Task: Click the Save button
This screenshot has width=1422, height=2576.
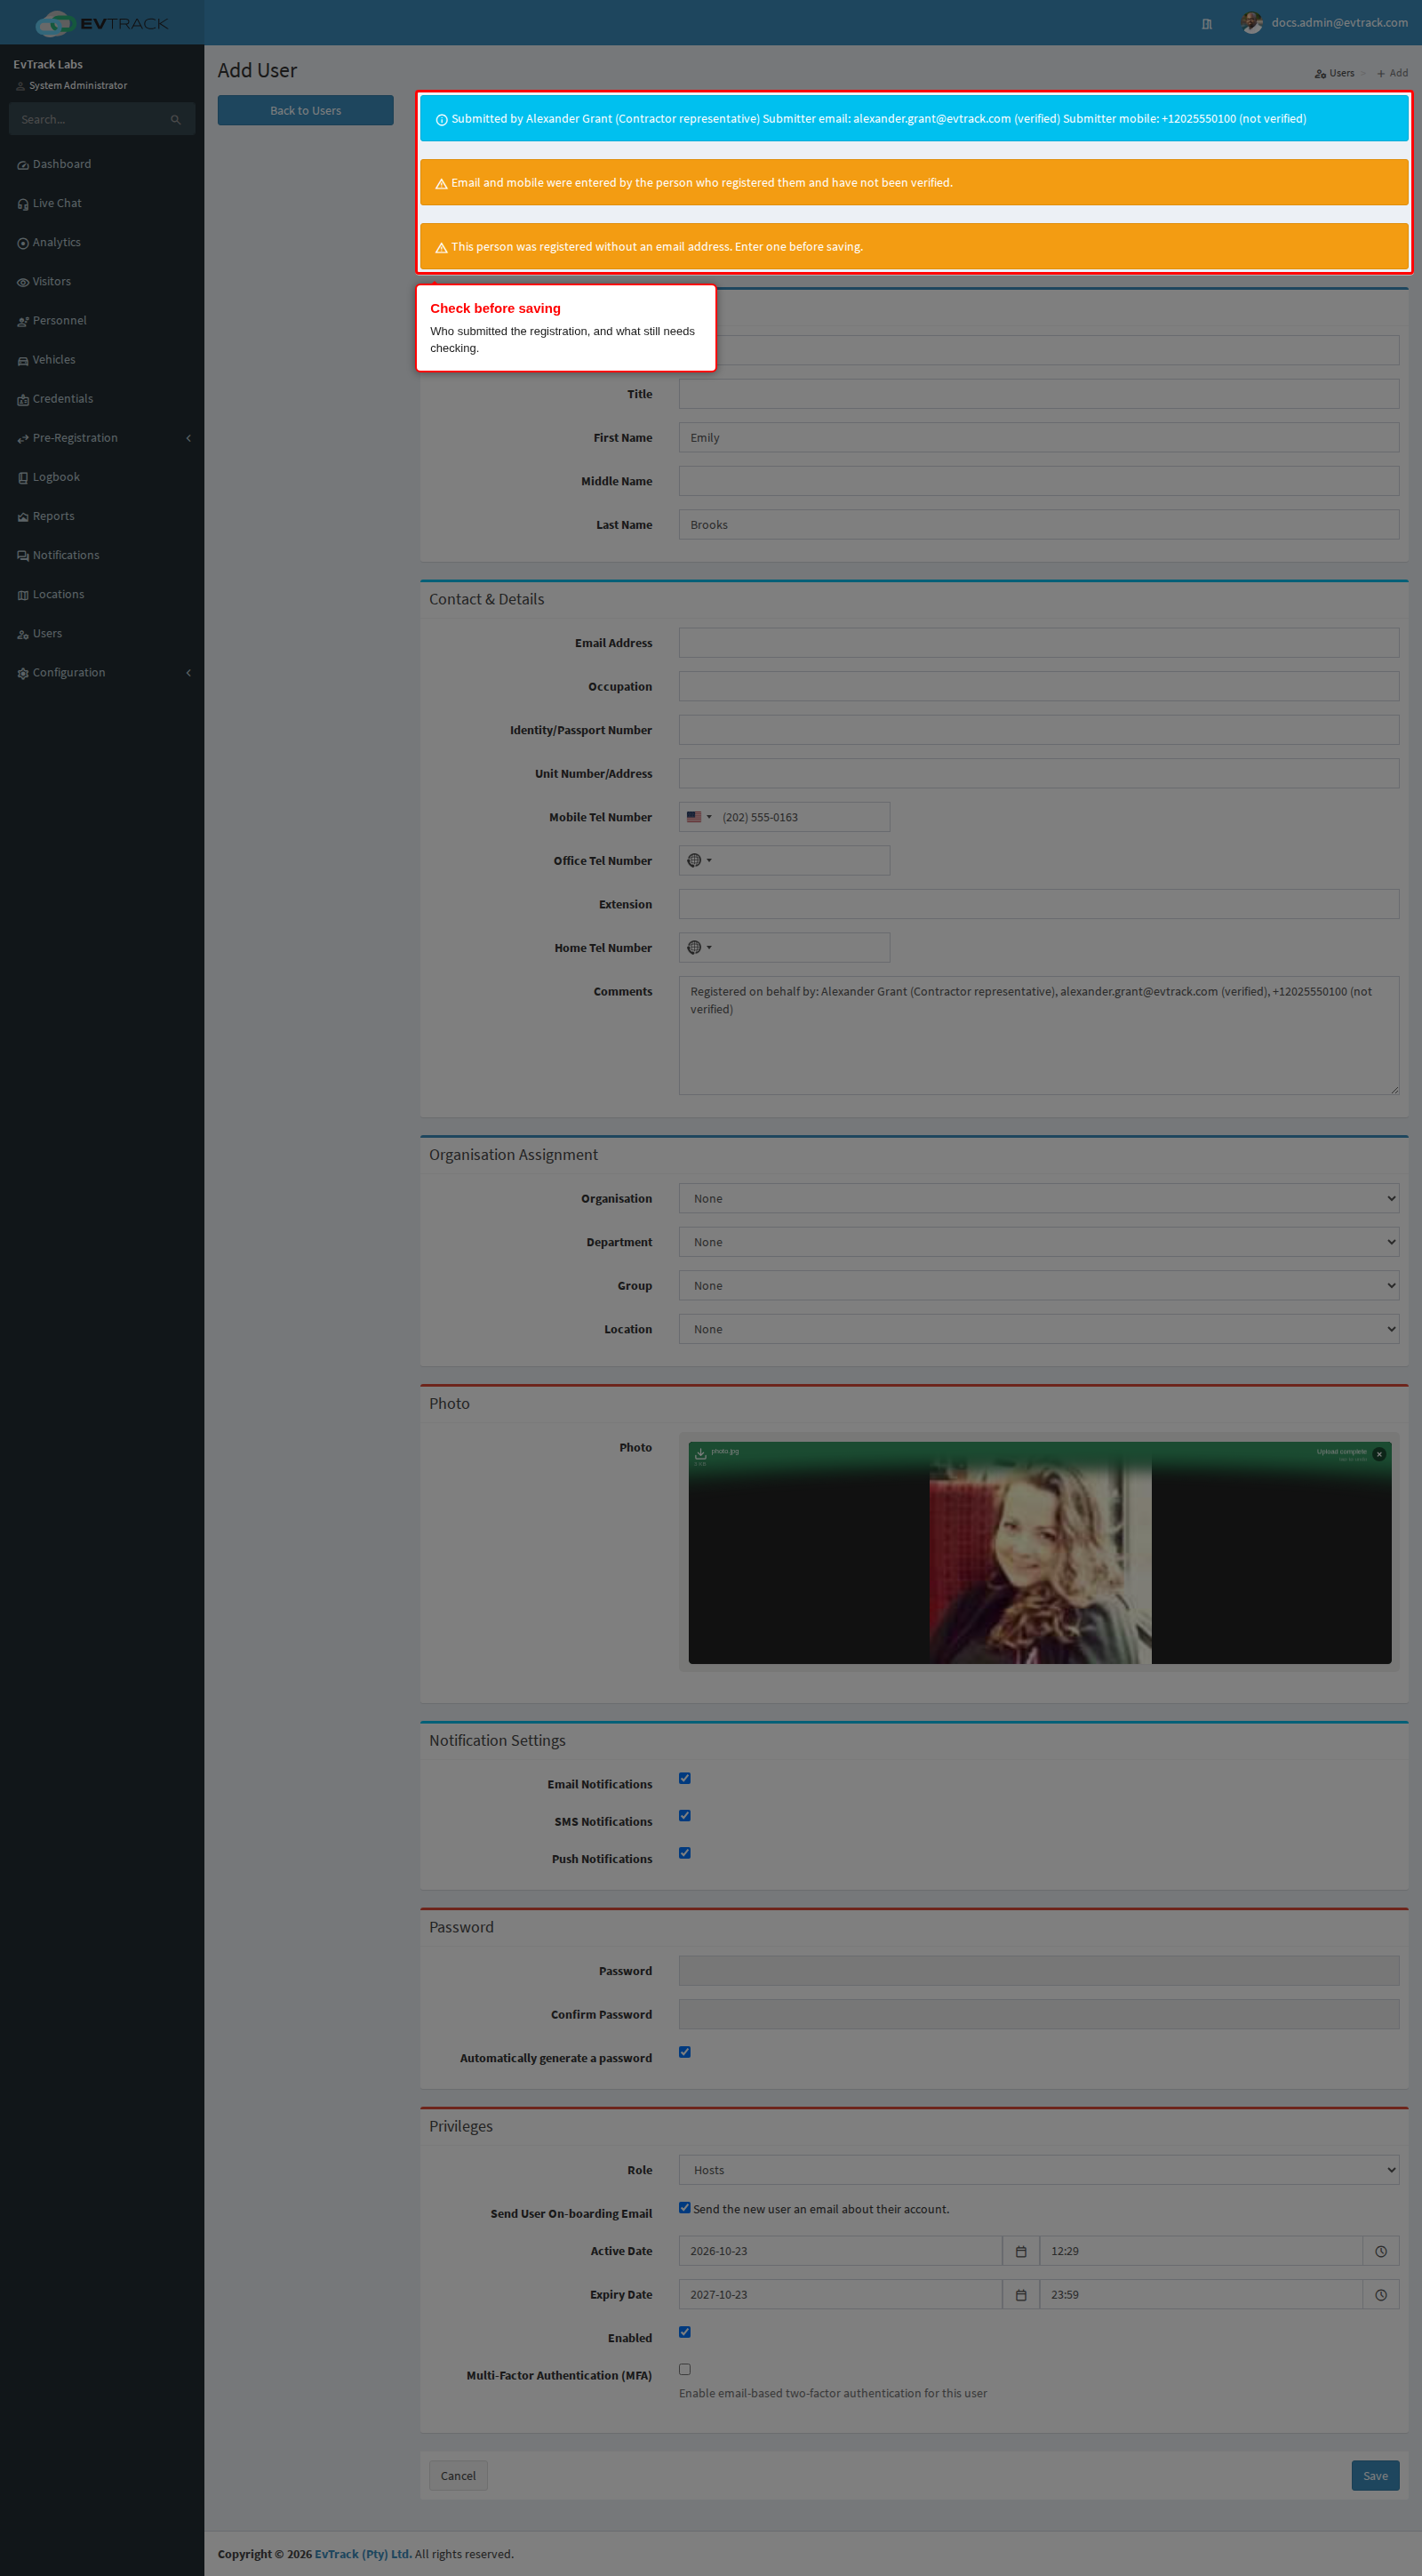Action: tap(1375, 2476)
